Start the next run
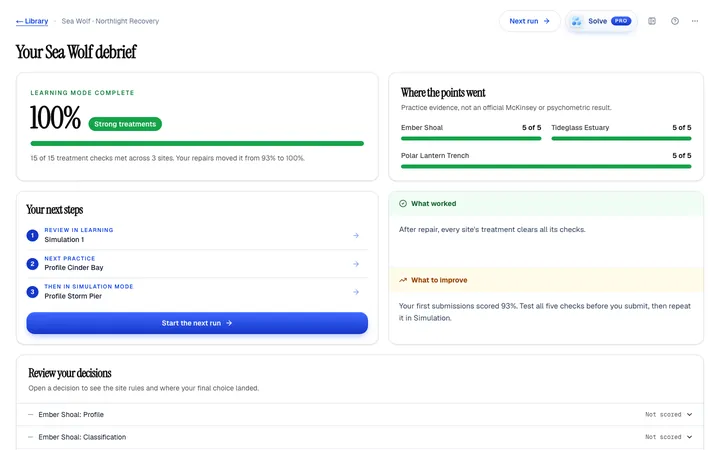 [x=197, y=323]
